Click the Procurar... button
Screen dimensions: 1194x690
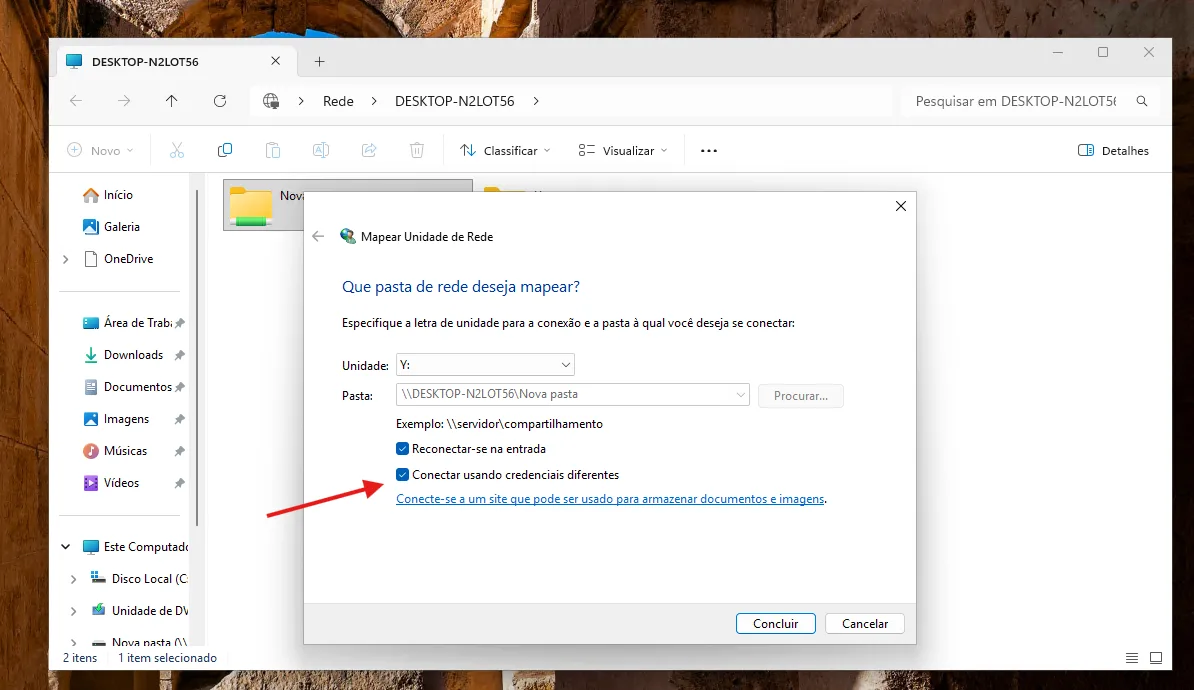(800, 396)
